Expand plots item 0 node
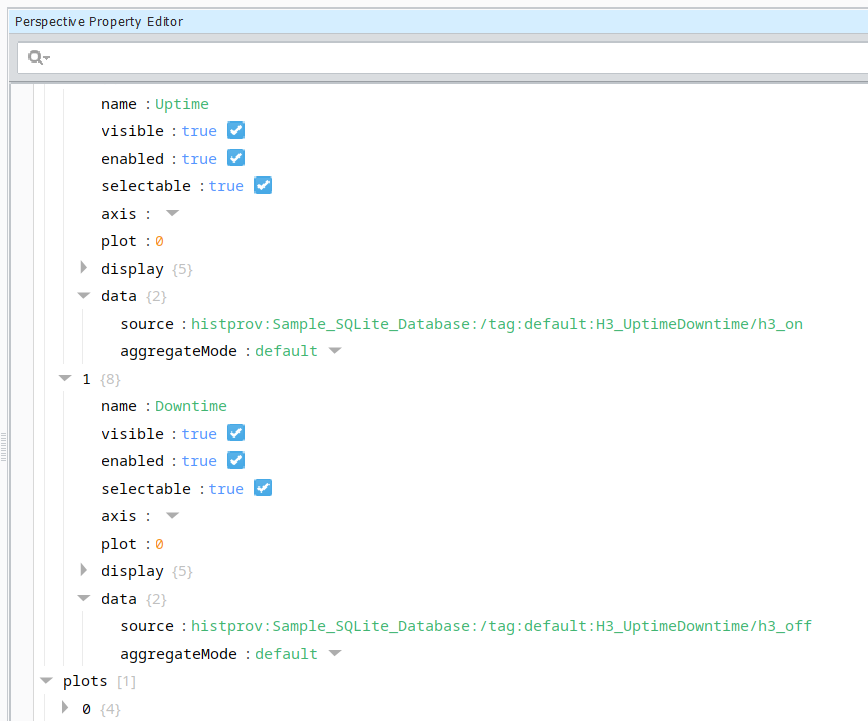 pyautogui.click(x=65, y=708)
